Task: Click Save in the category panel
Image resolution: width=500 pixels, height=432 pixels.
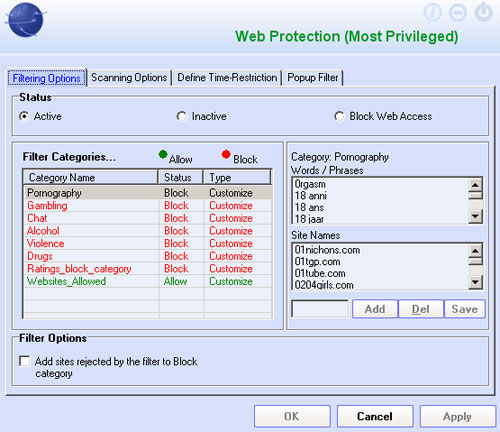Action: pyautogui.click(x=465, y=309)
